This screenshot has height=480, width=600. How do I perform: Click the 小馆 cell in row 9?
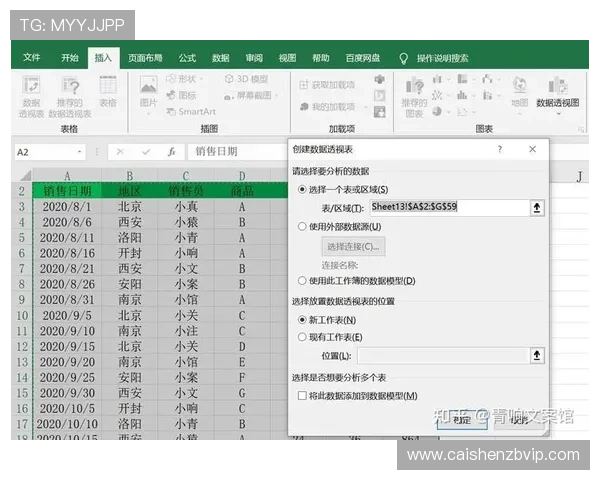[186, 300]
